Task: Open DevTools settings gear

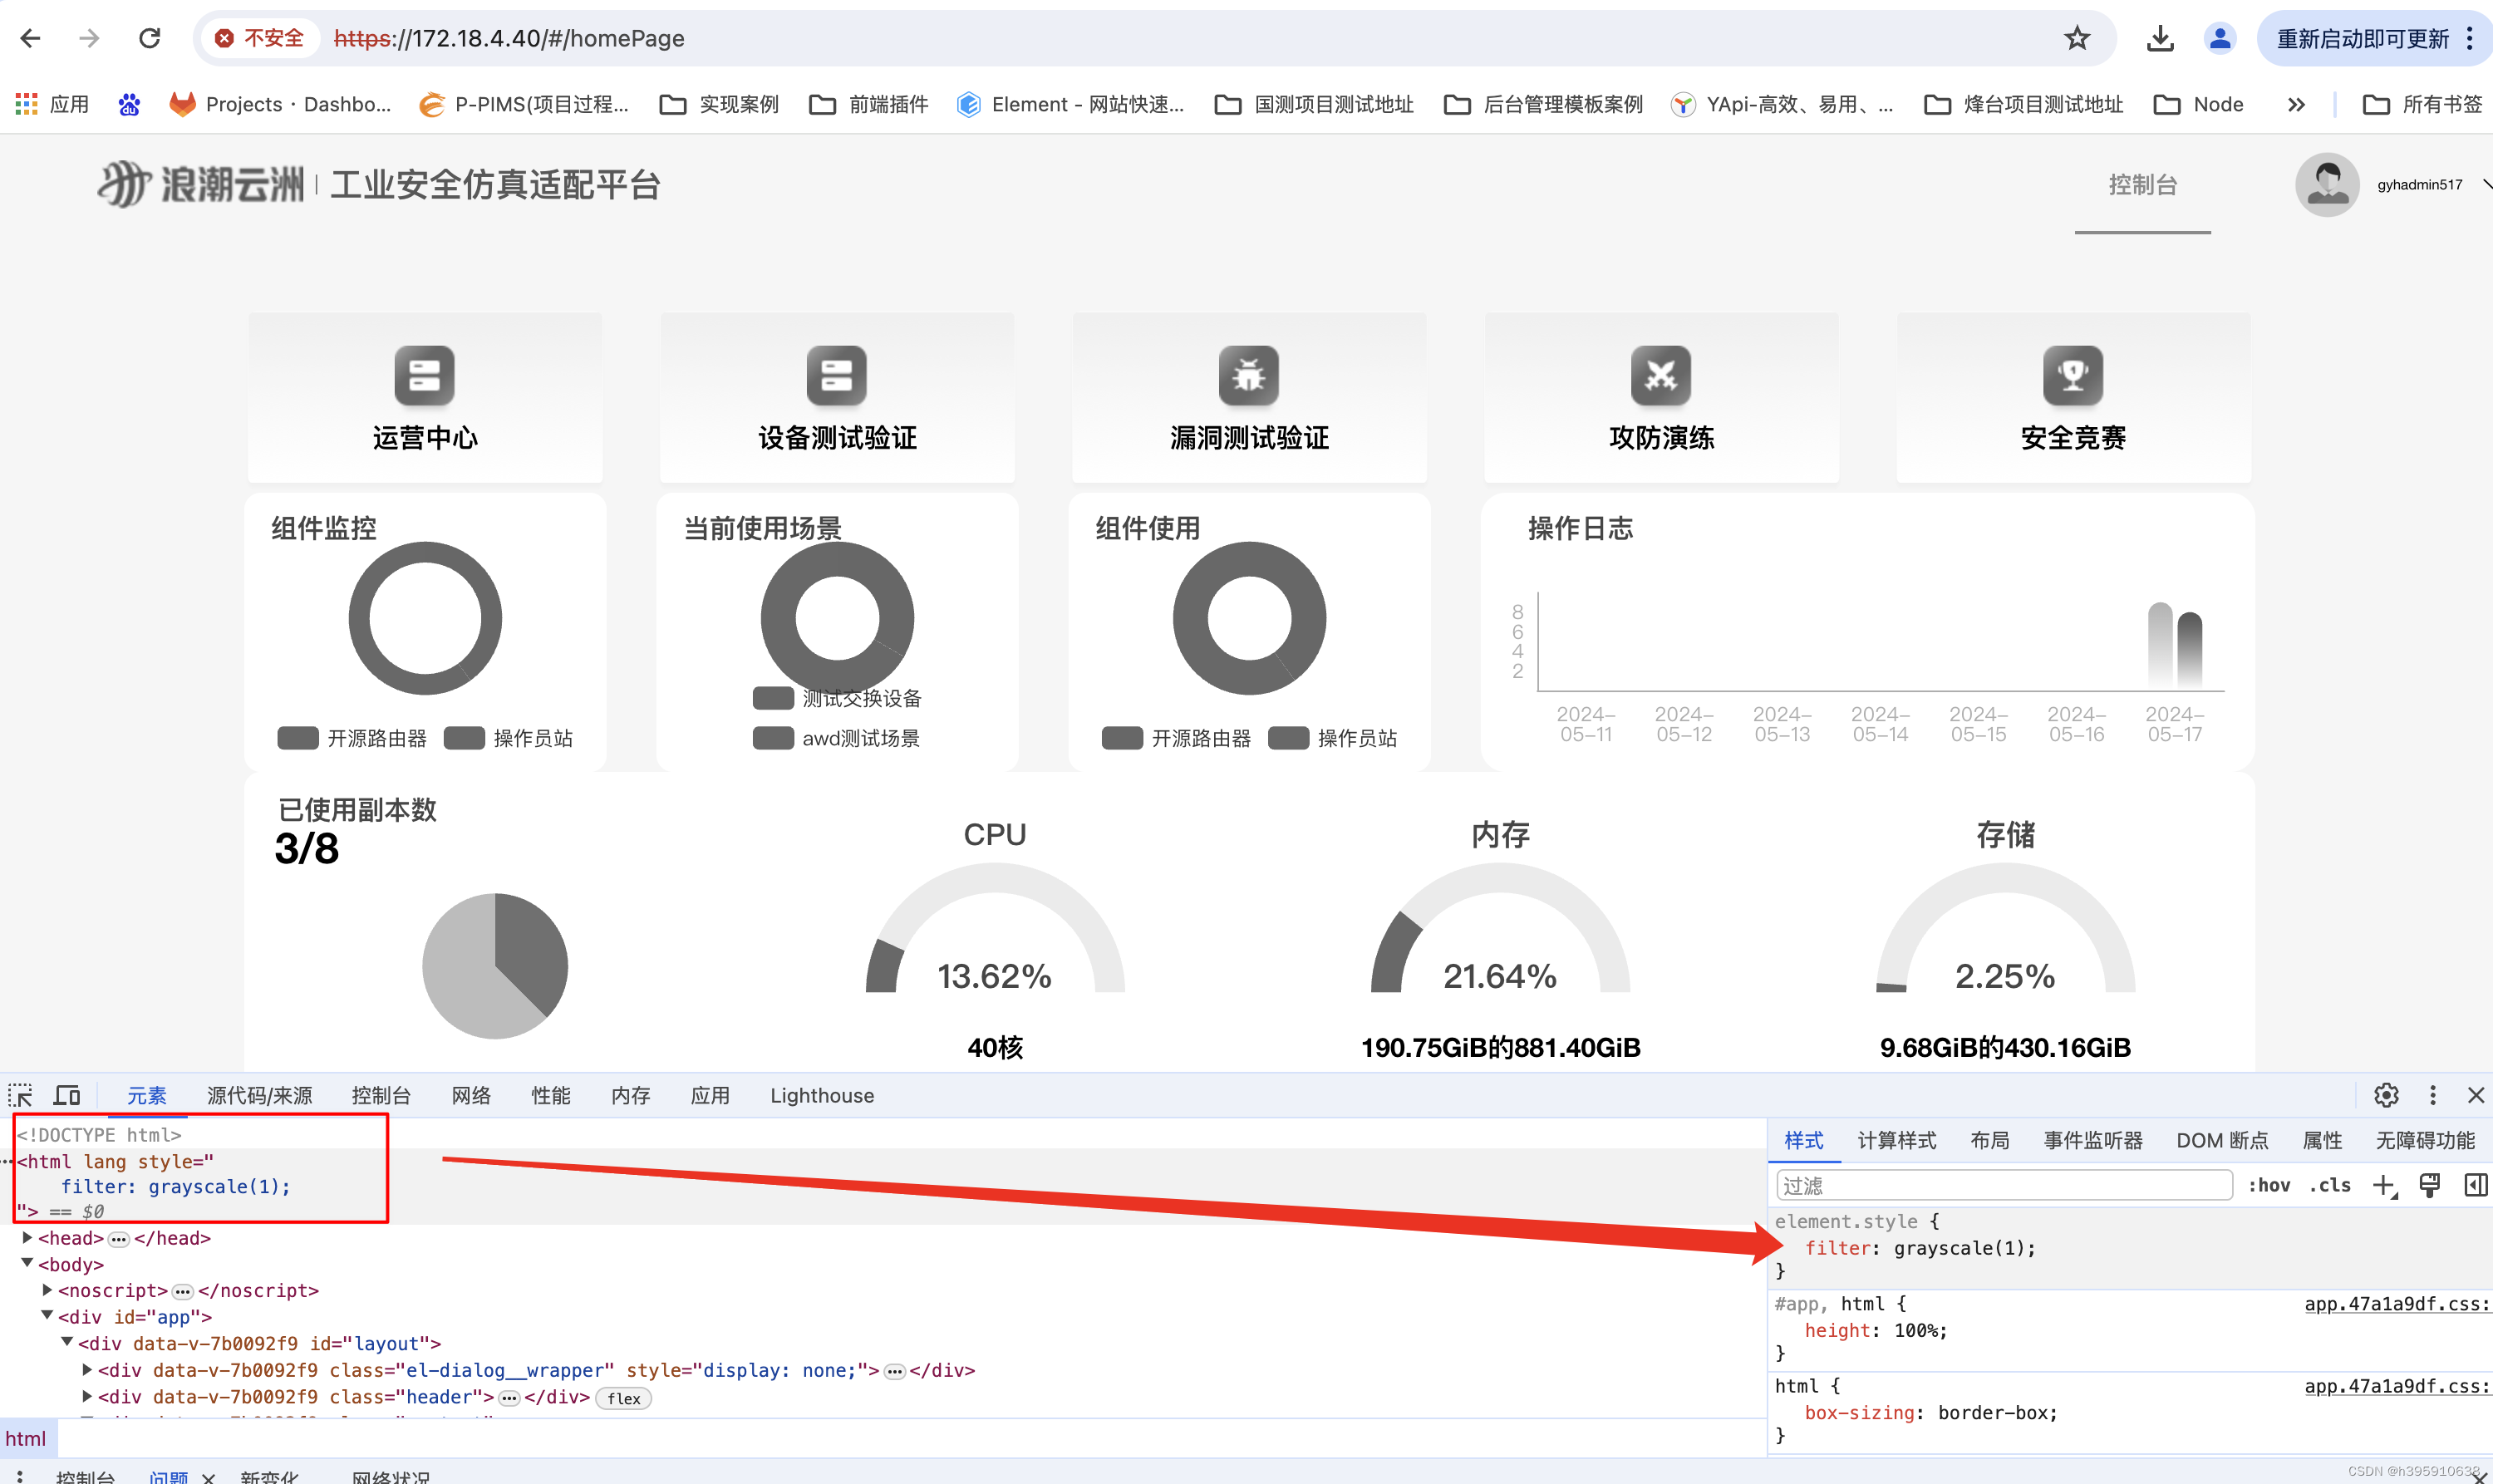Action: click(2386, 1095)
